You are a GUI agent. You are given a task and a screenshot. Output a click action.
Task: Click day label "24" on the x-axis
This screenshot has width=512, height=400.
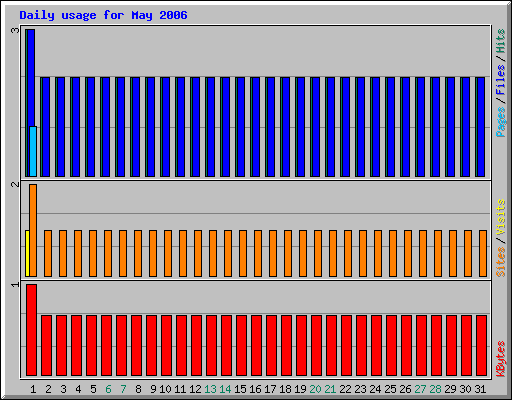[x=375, y=389]
